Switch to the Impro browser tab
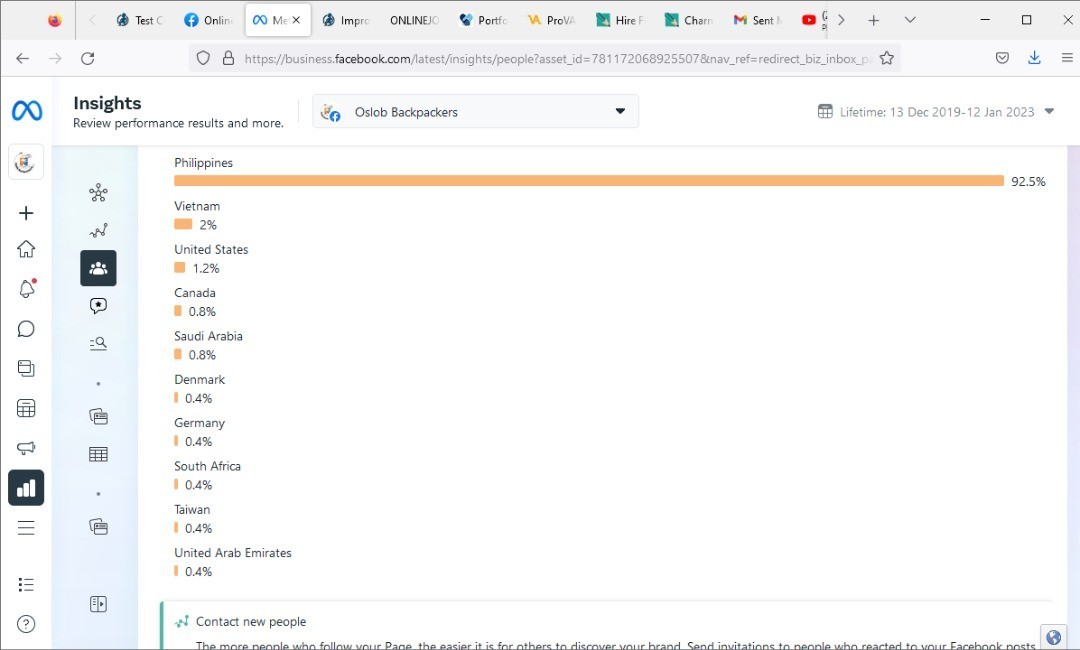Viewport: 1080px width, 650px height. [x=346, y=20]
